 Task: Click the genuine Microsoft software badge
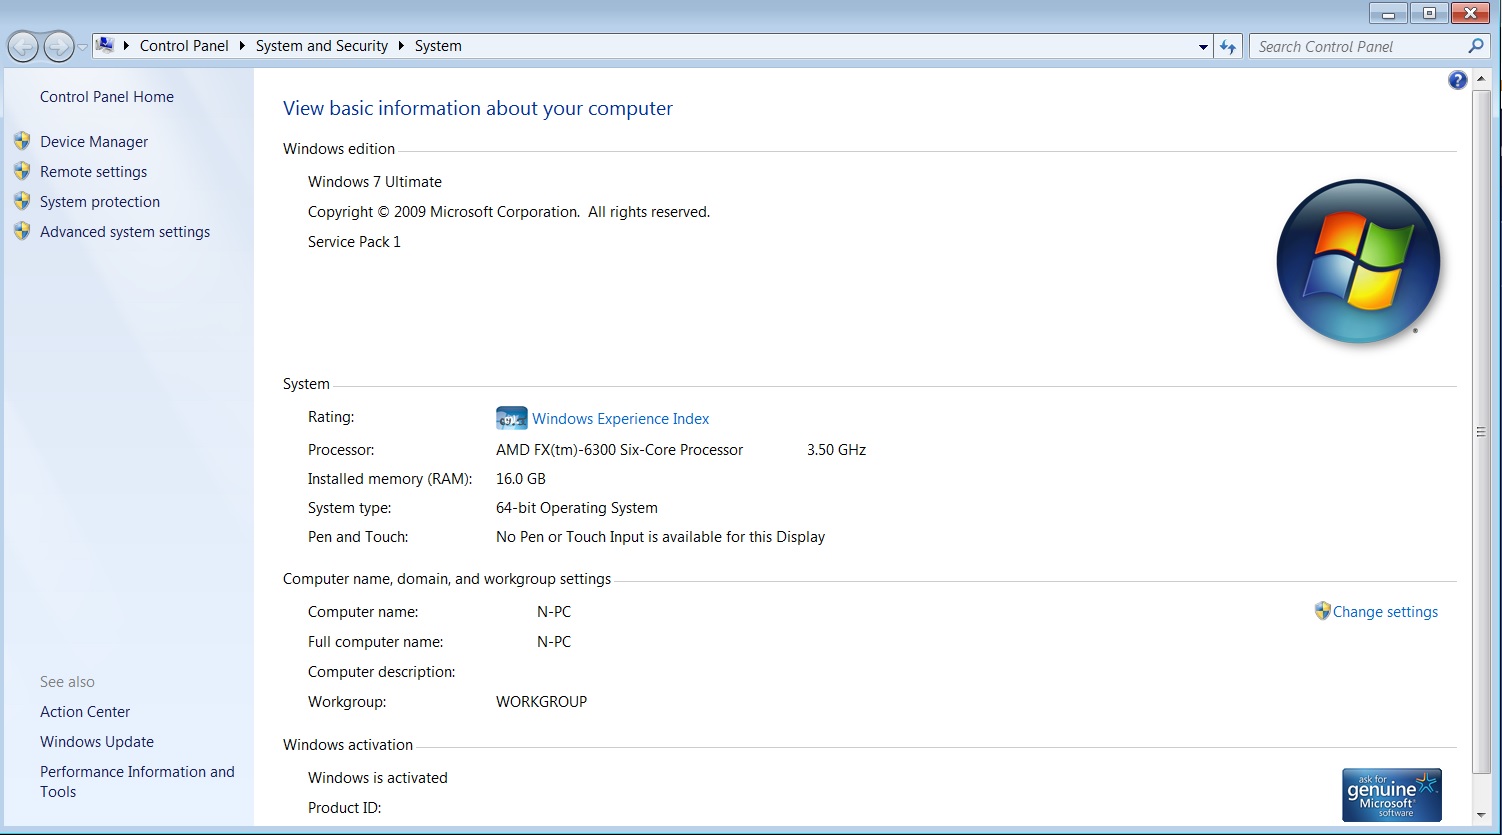click(1392, 794)
